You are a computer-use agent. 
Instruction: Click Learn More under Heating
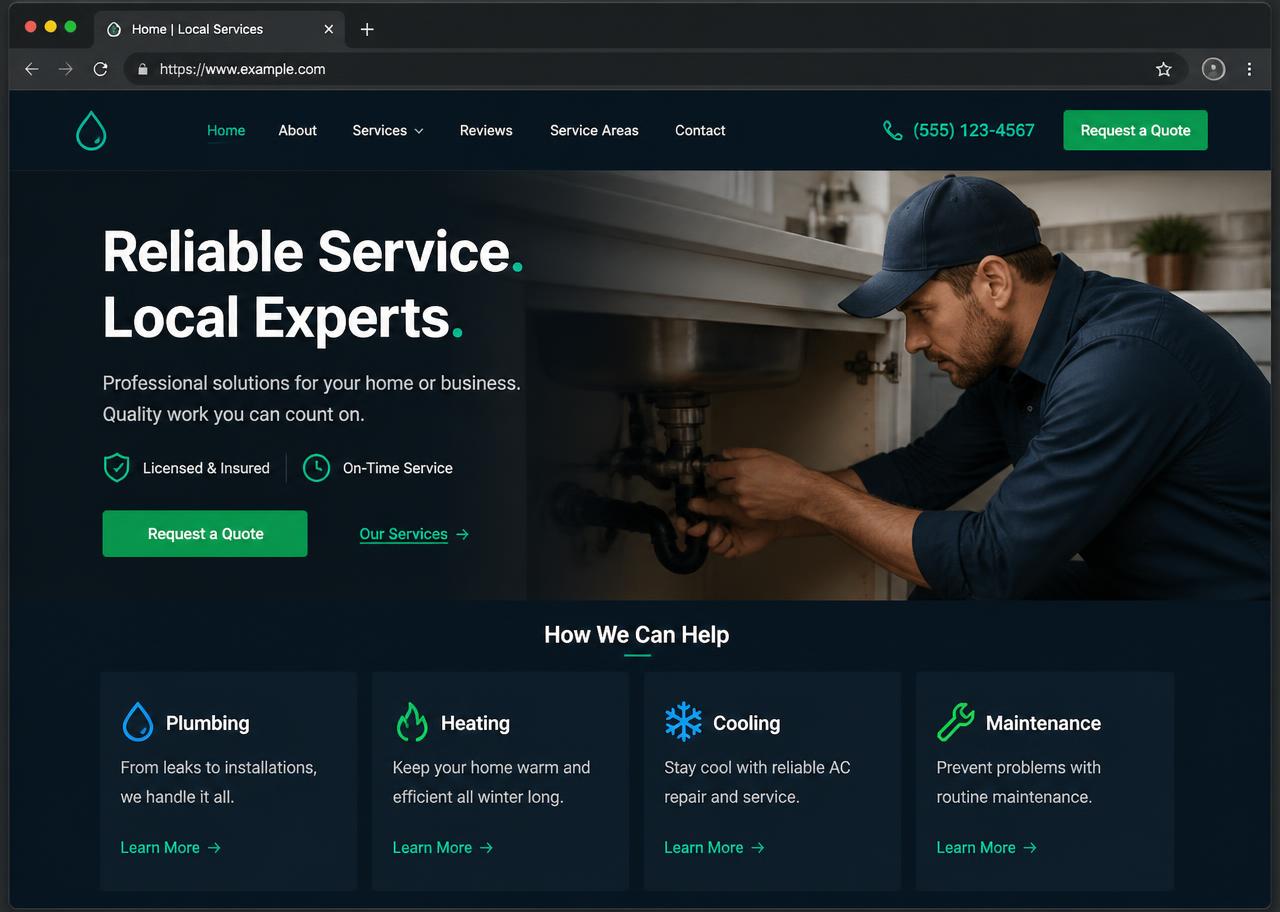(443, 848)
